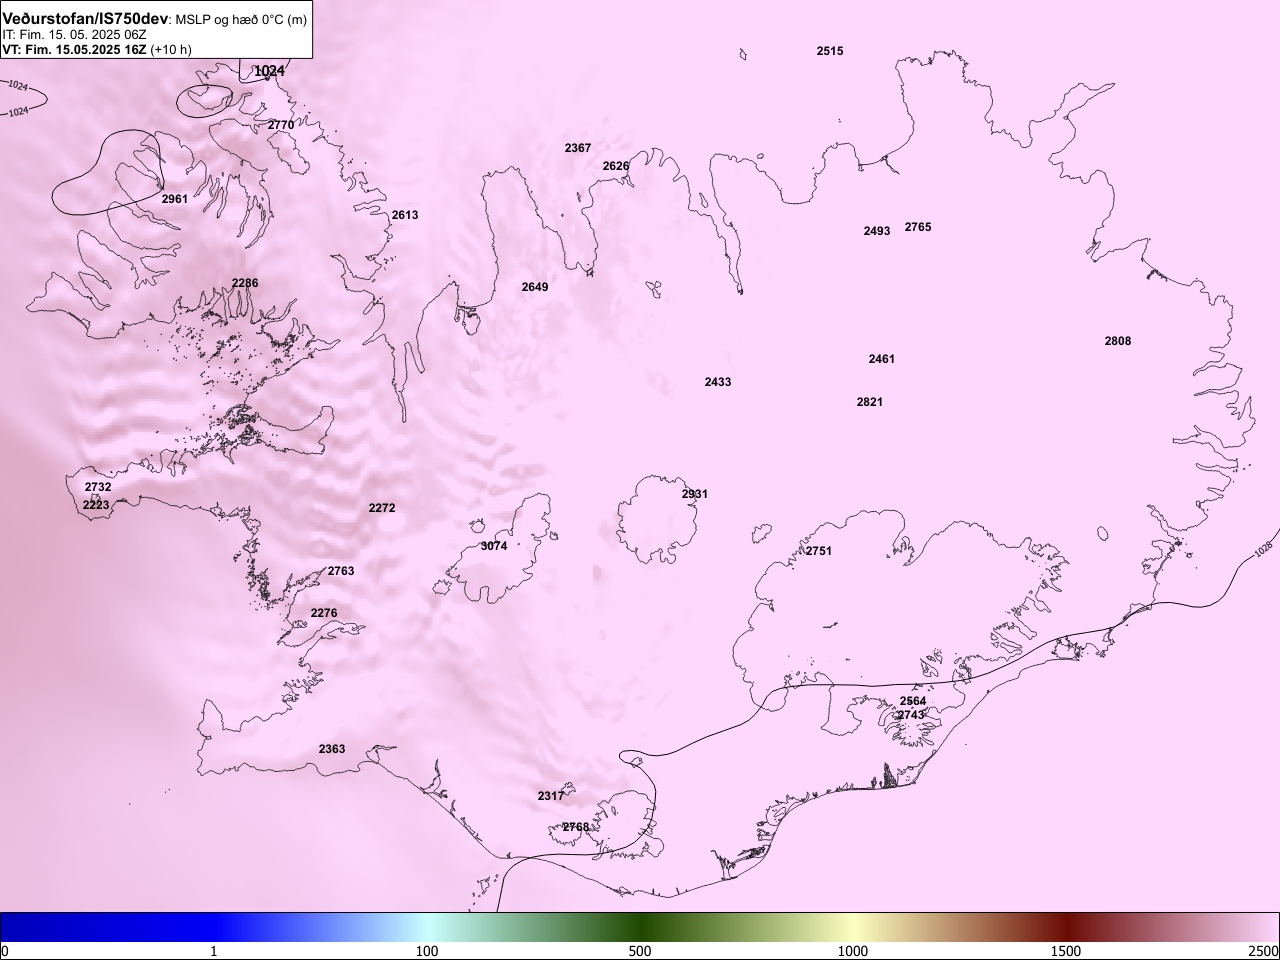Click the 2223 height value
1280x960 pixels.
coord(96,505)
